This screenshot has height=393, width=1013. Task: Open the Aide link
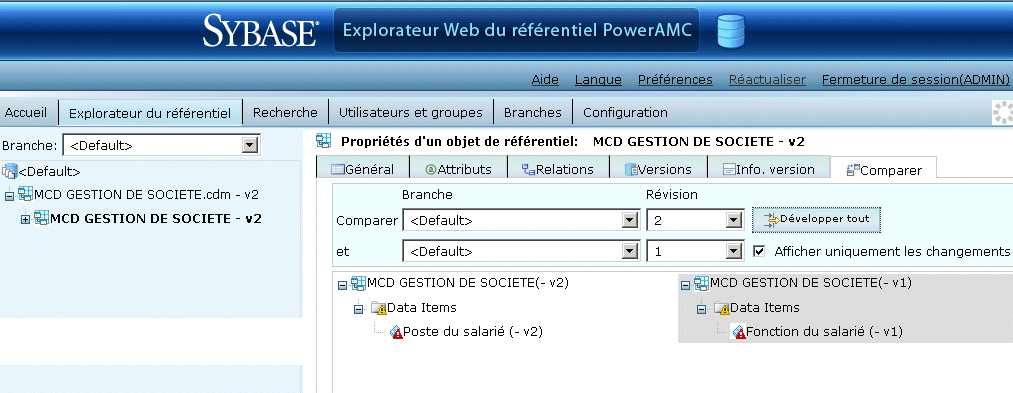545,80
